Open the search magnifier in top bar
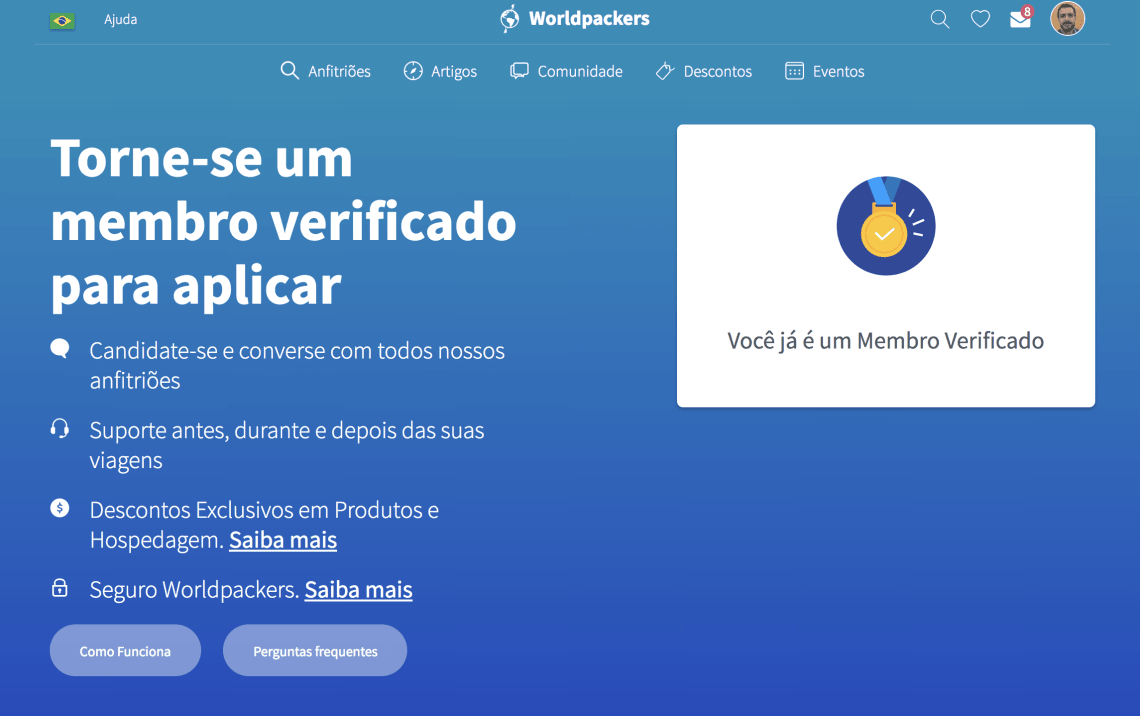The image size is (1140, 716). (940, 19)
